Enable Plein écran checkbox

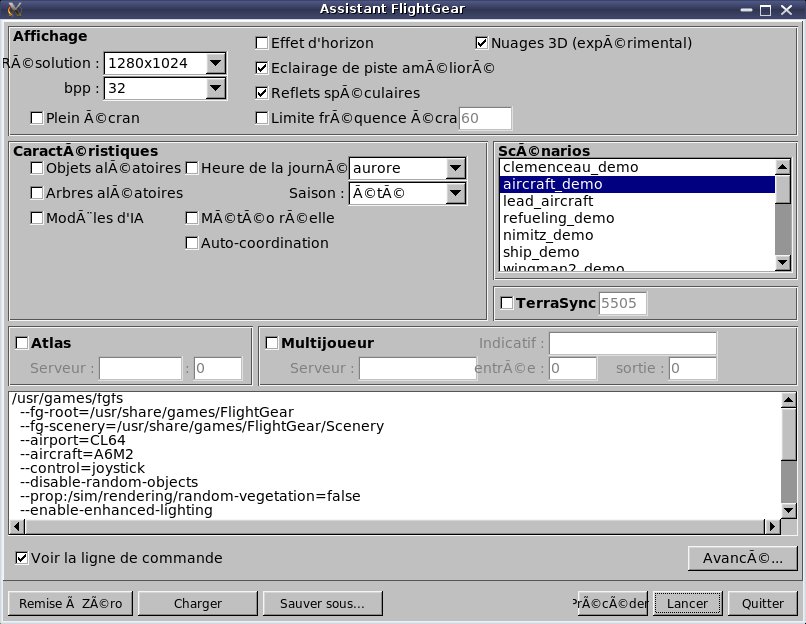[x=36, y=118]
